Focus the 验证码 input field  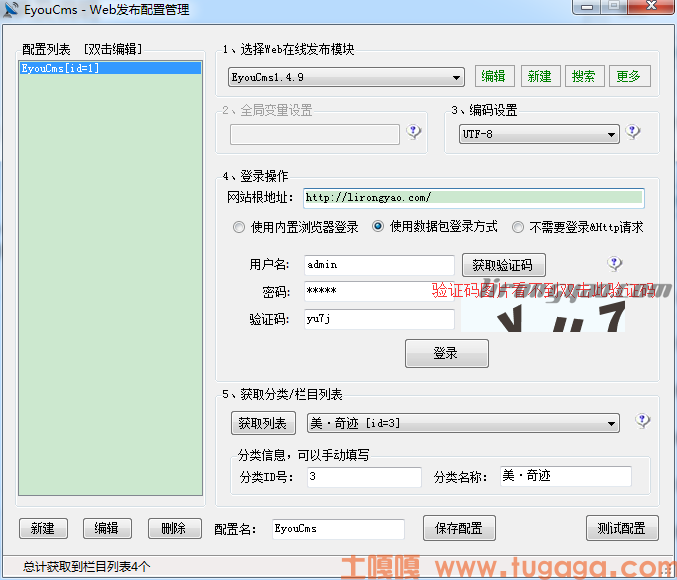[379, 319]
